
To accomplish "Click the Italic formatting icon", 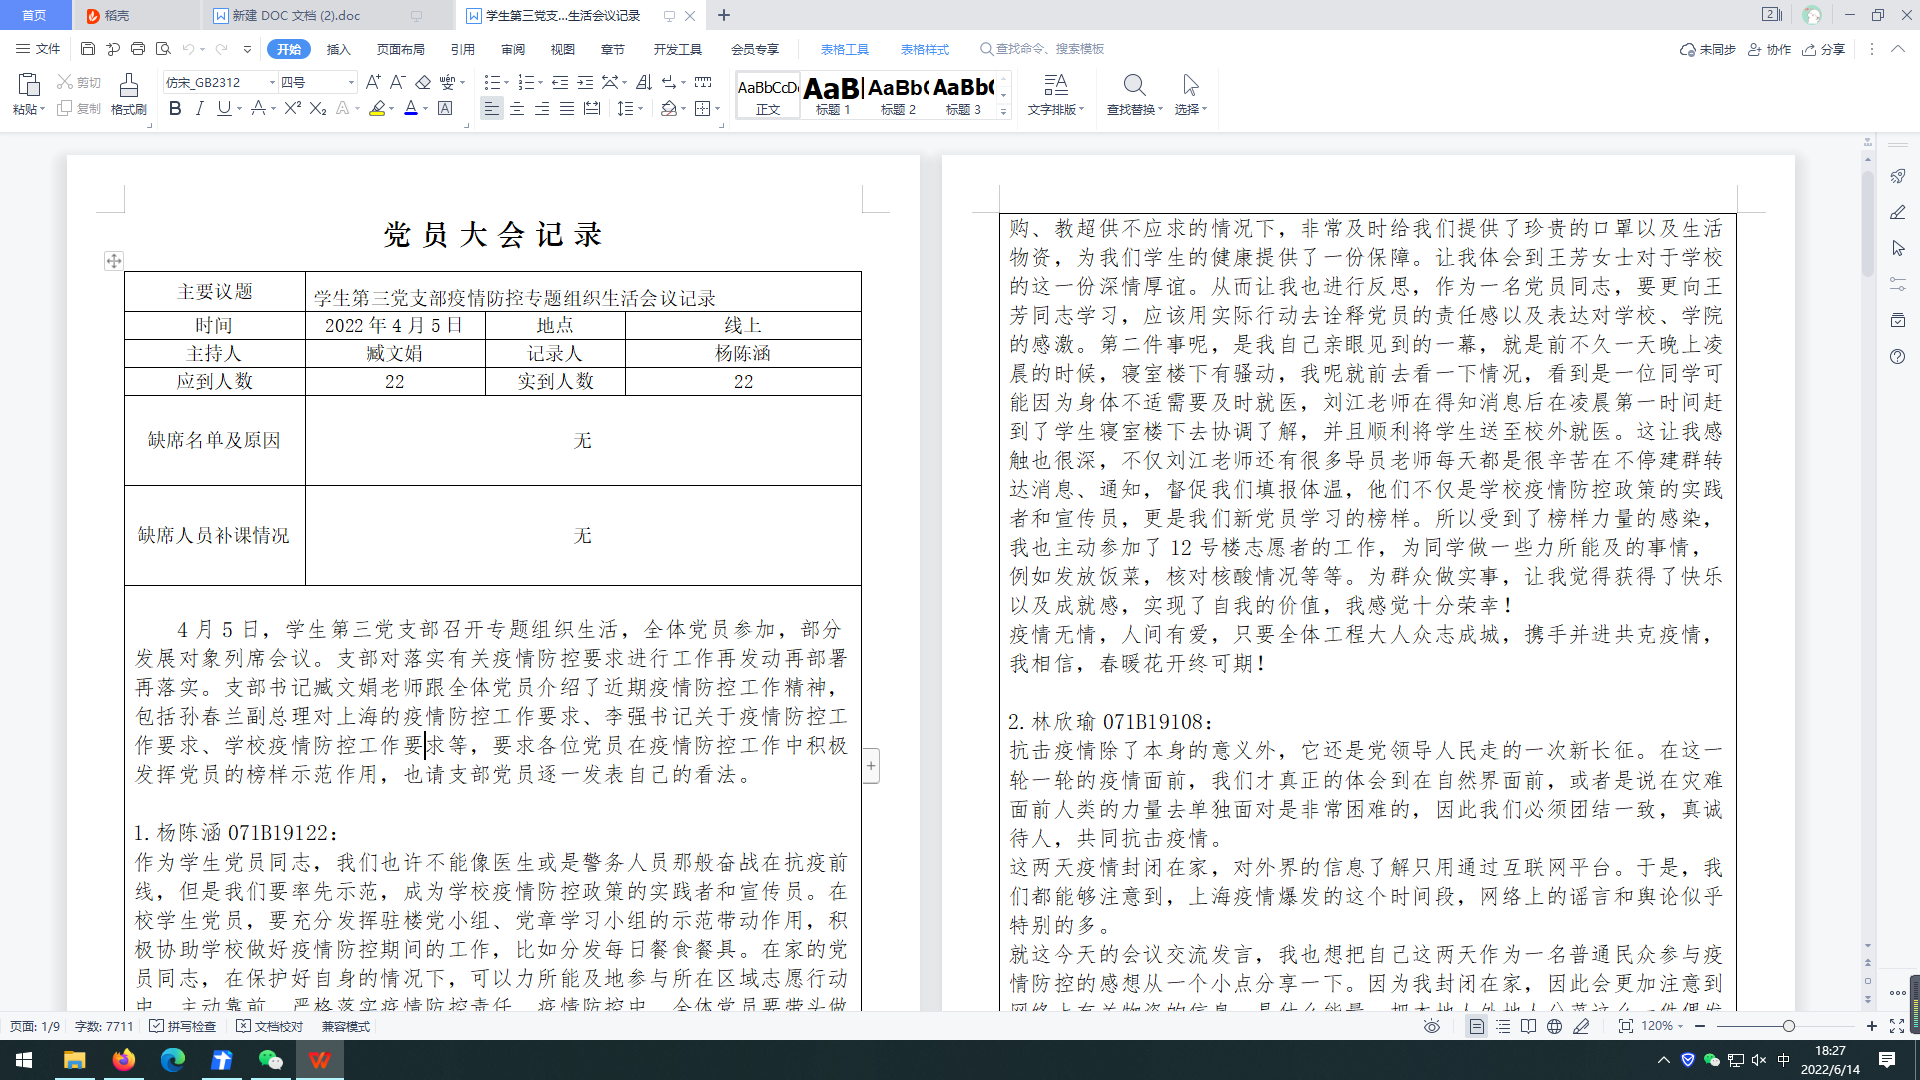I will coord(199,108).
